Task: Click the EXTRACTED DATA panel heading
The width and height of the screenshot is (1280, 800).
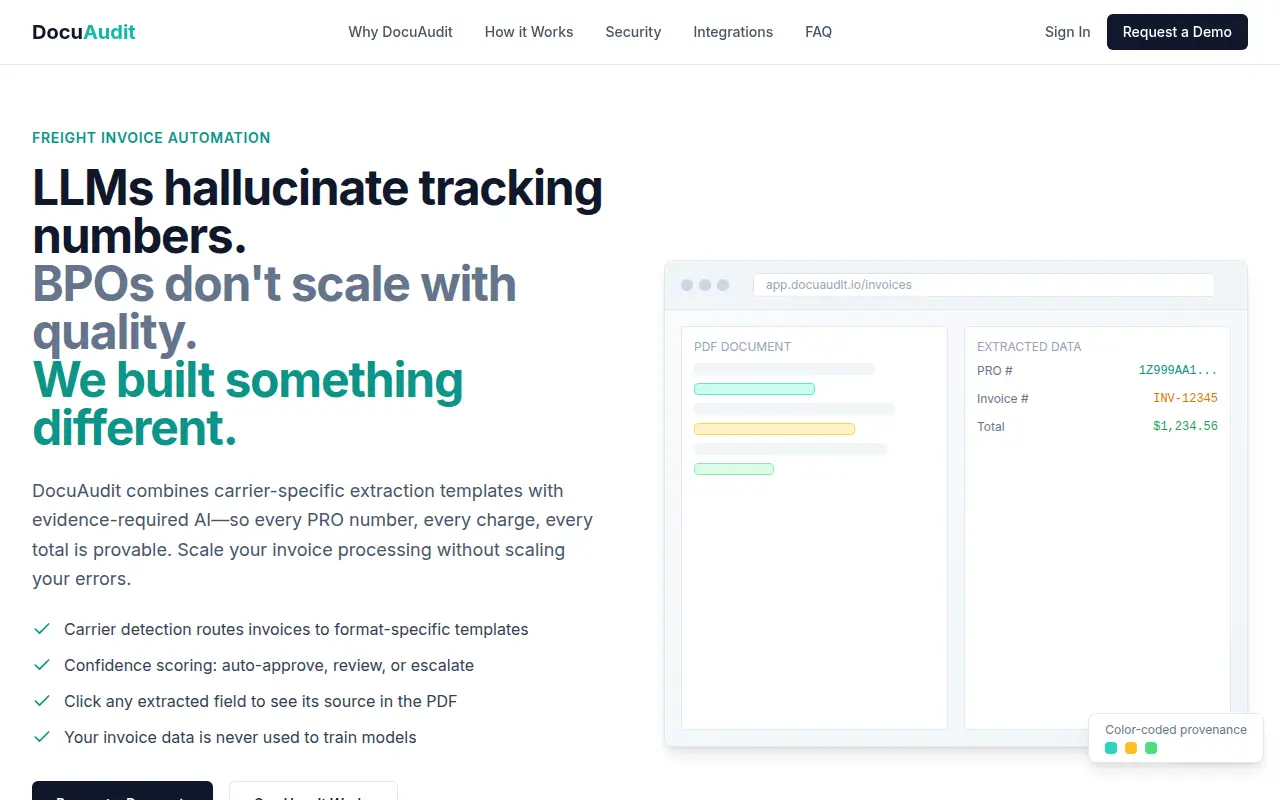Action: [1029, 347]
